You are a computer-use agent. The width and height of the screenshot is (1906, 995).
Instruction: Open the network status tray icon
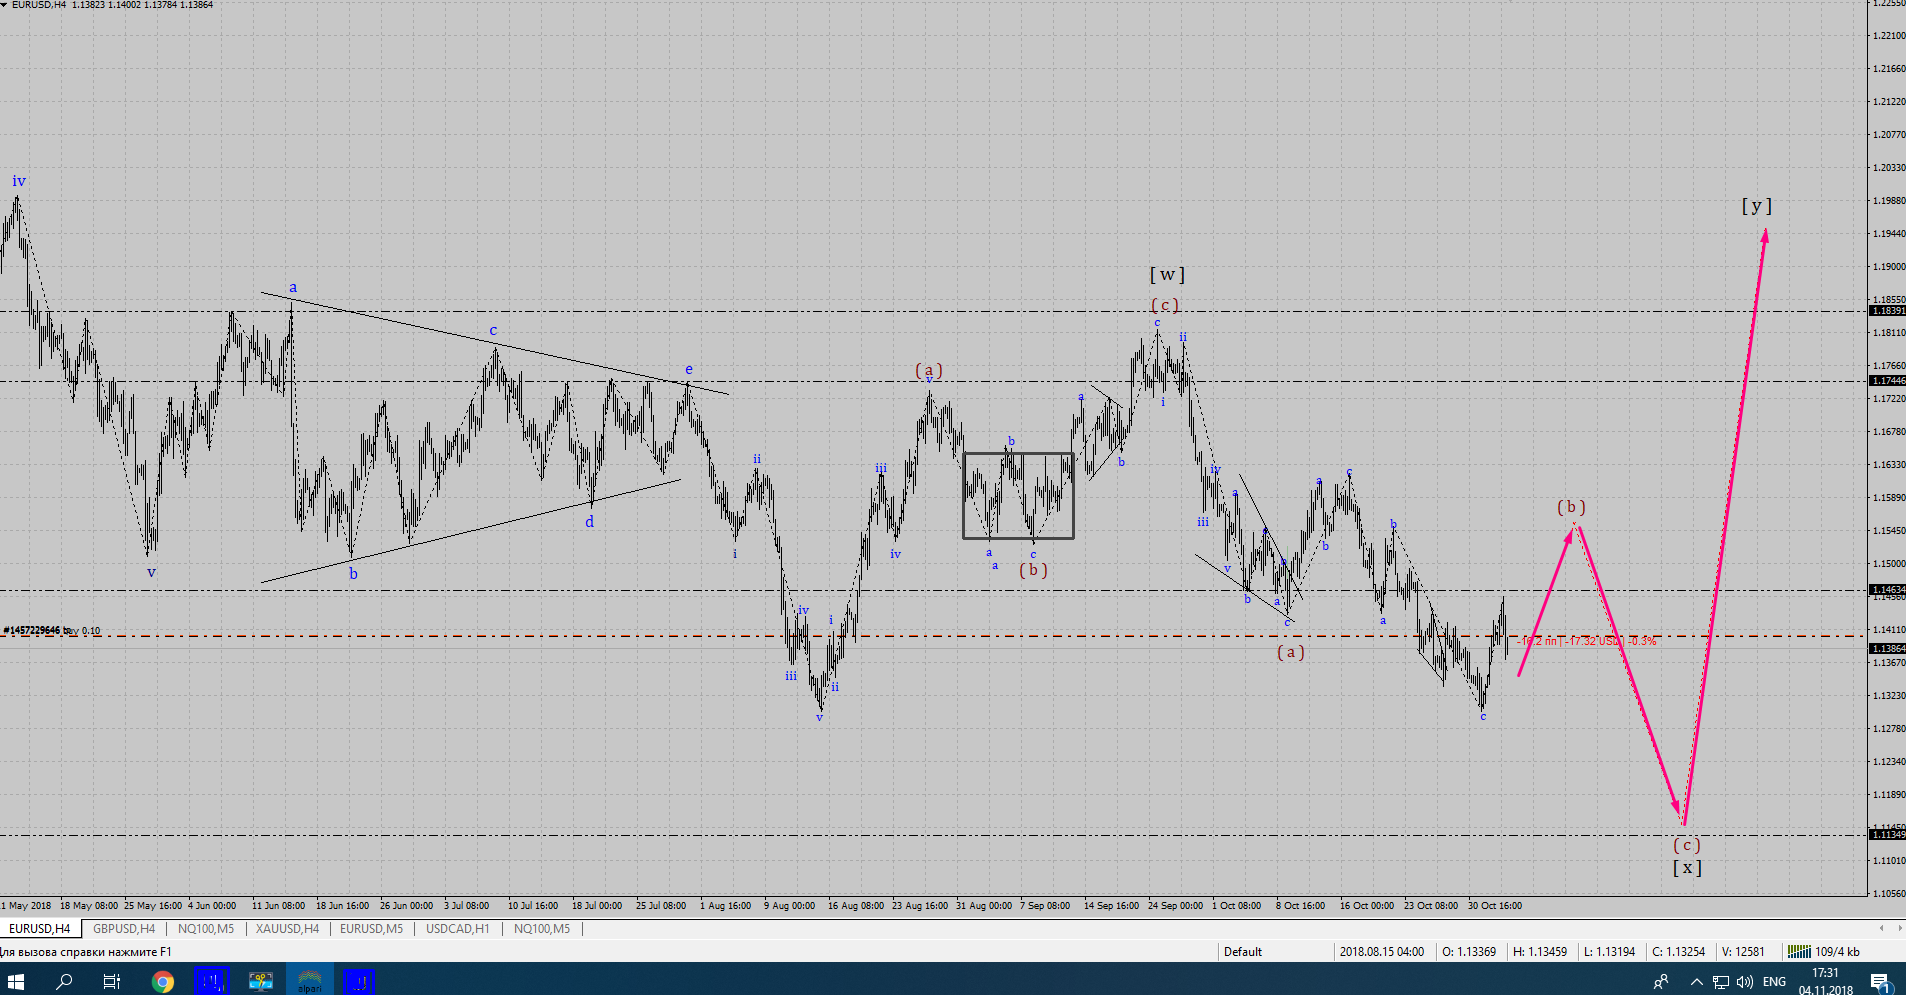point(1721,982)
